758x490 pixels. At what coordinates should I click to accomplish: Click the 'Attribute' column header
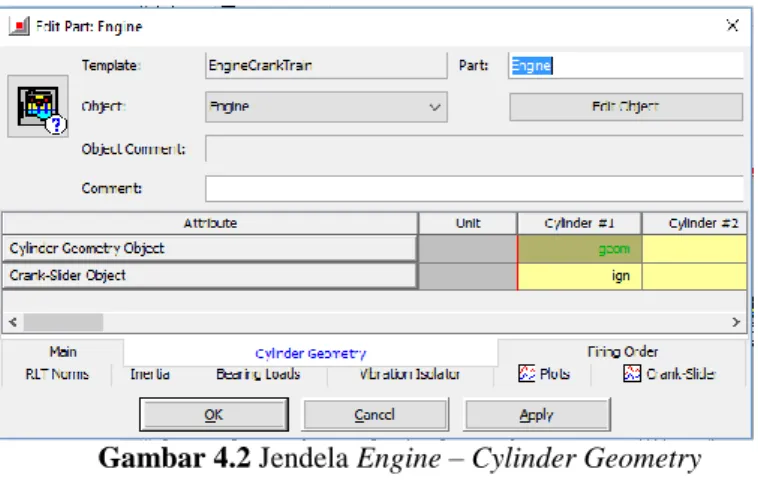(210, 223)
